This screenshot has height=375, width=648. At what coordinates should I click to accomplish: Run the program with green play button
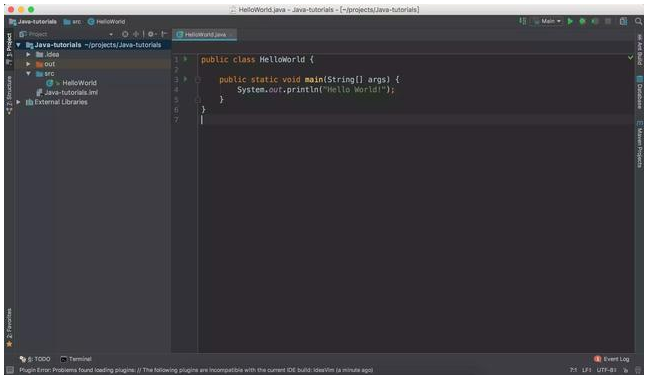tap(570, 21)
